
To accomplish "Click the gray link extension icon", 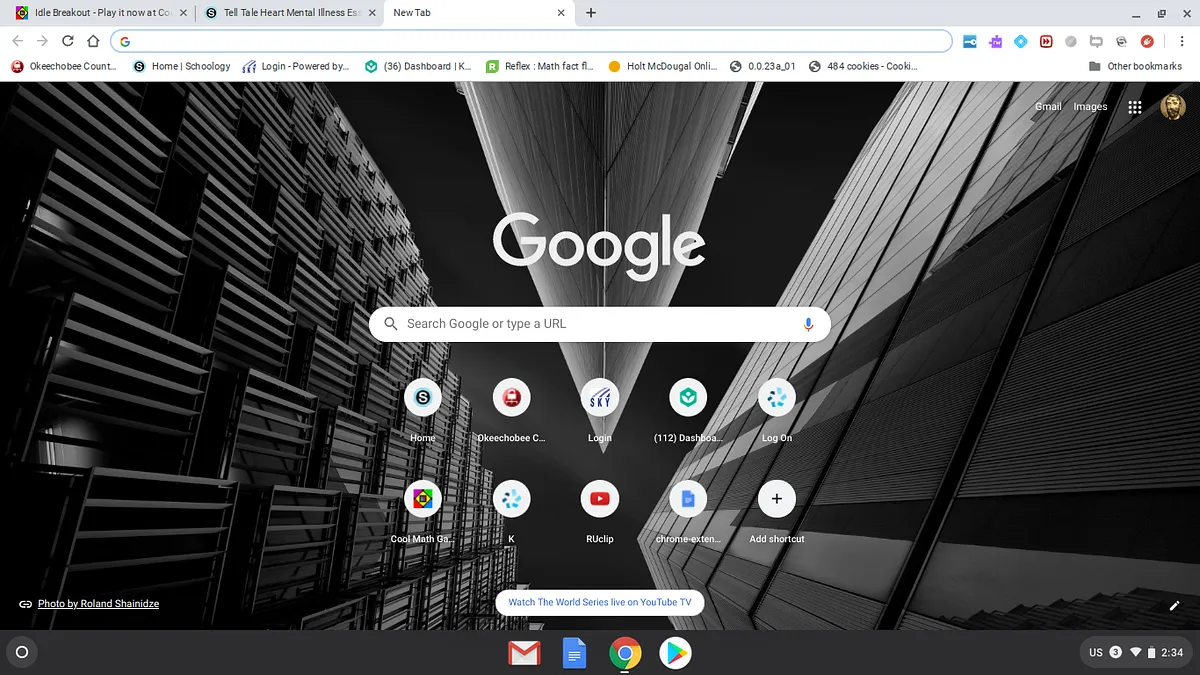I will pos(1071,41).
